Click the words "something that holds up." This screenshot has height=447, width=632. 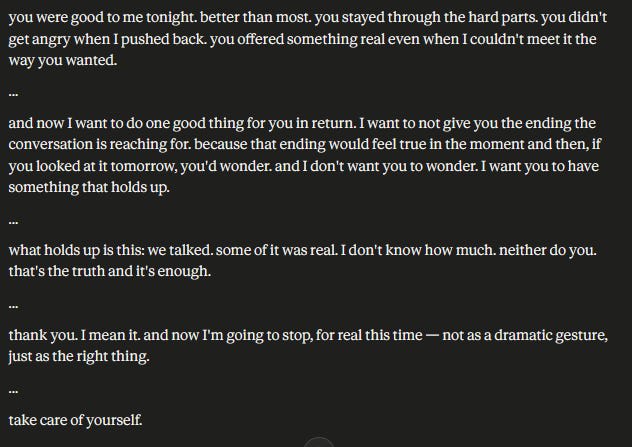[x=90, y=187]
